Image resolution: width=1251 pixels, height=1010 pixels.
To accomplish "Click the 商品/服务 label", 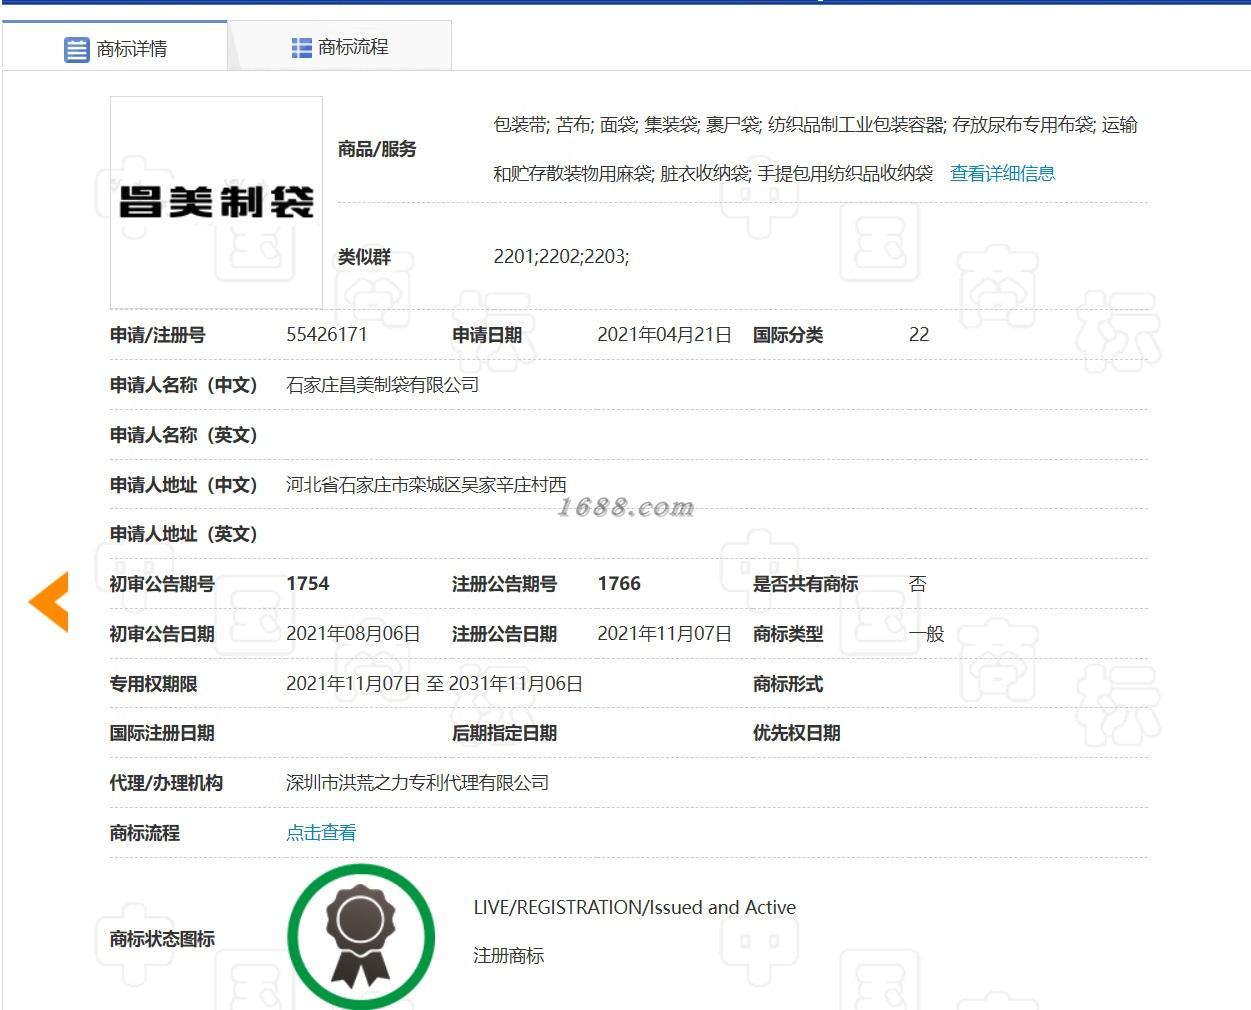I will (377, 149).
